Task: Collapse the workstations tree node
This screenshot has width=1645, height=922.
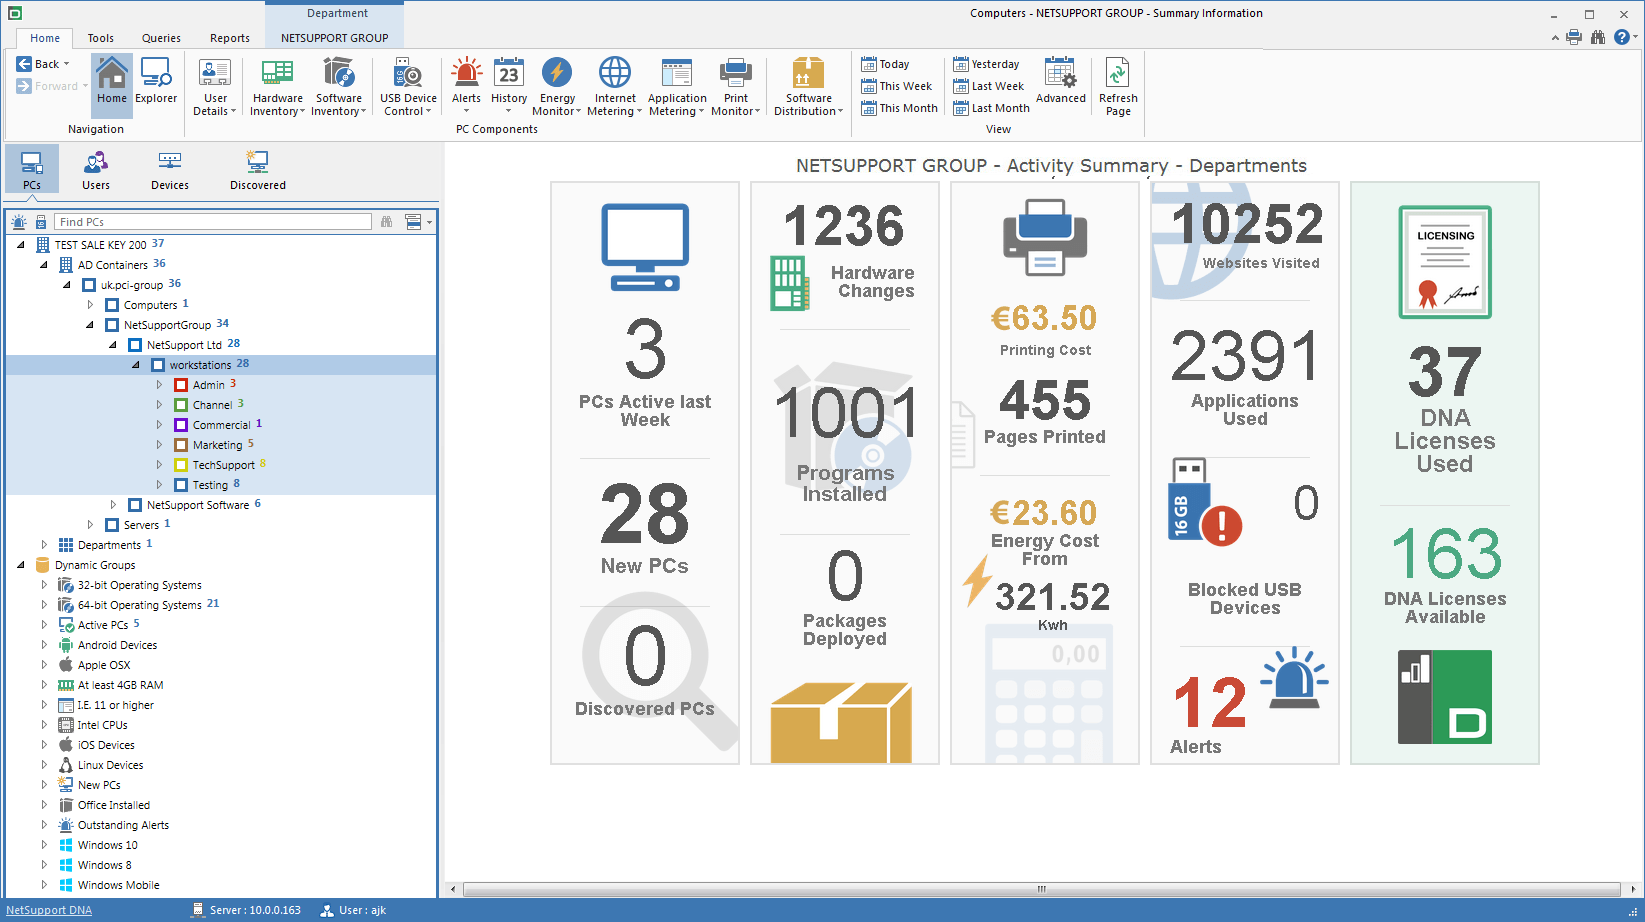Action: pyautogui.click(x=136, y=364)
